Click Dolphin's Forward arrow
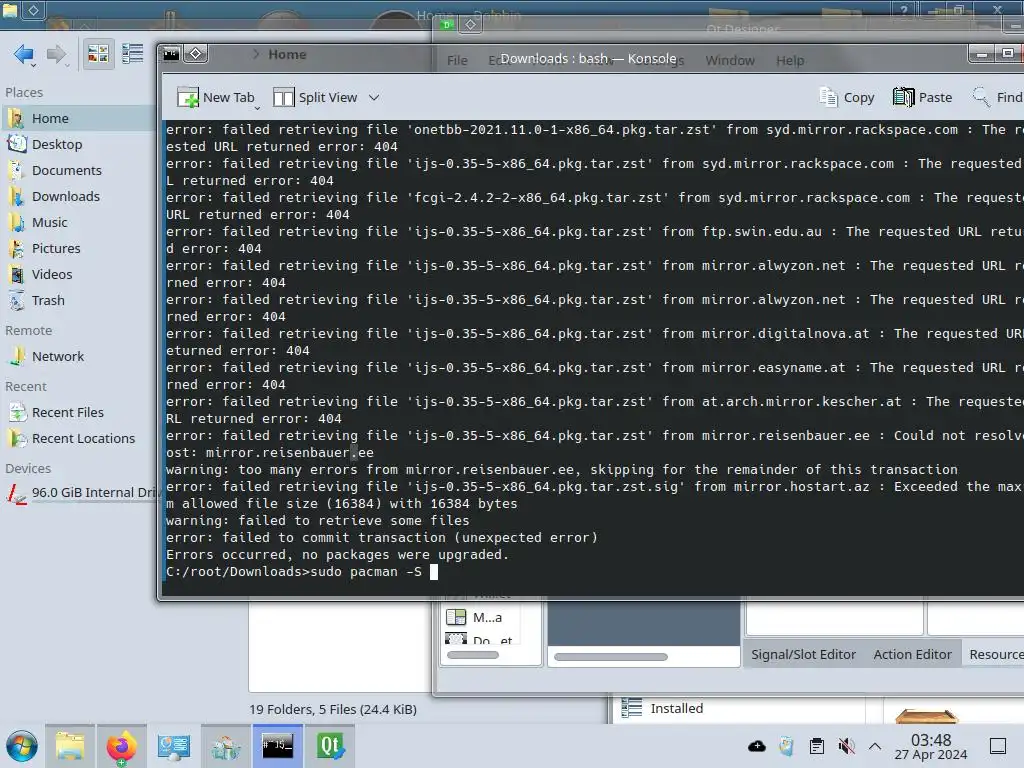The width and height of the screenshot is (1024, 768). pos(56,54)
